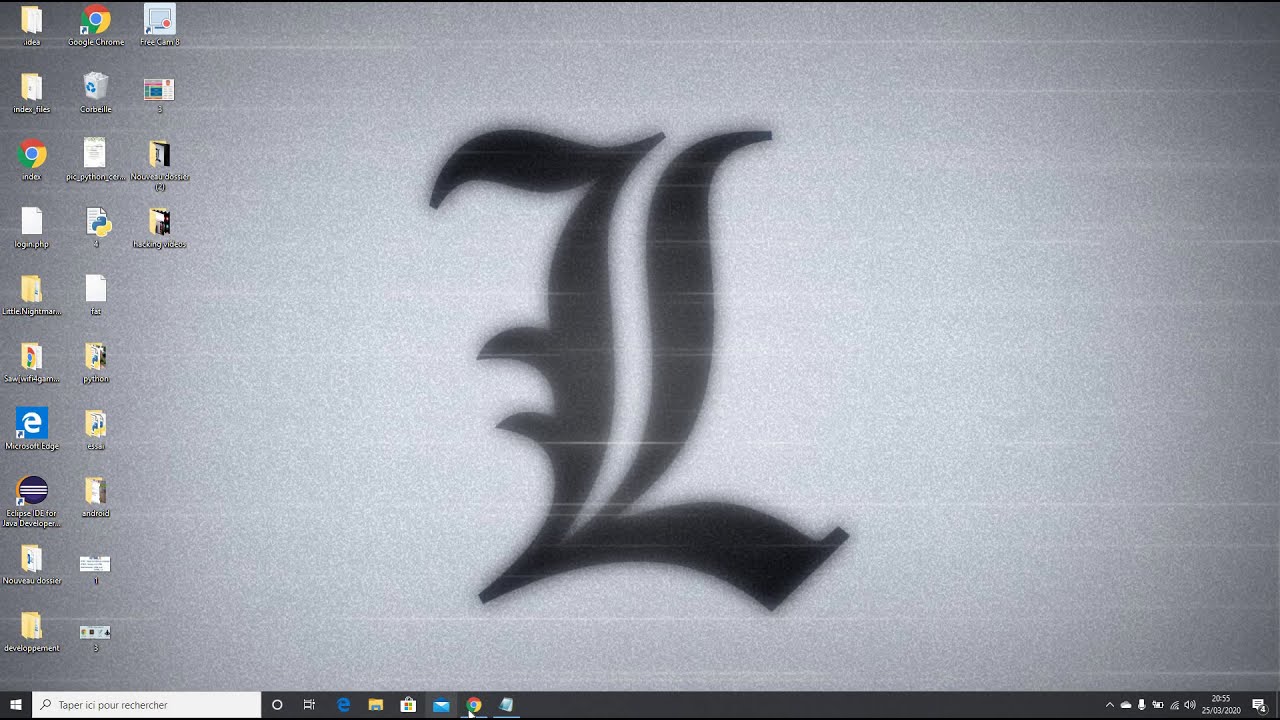Open the Wi-Fi network flyout
The width and height of the screenshot is (1280, 720).
click(x=1174, y=705)
